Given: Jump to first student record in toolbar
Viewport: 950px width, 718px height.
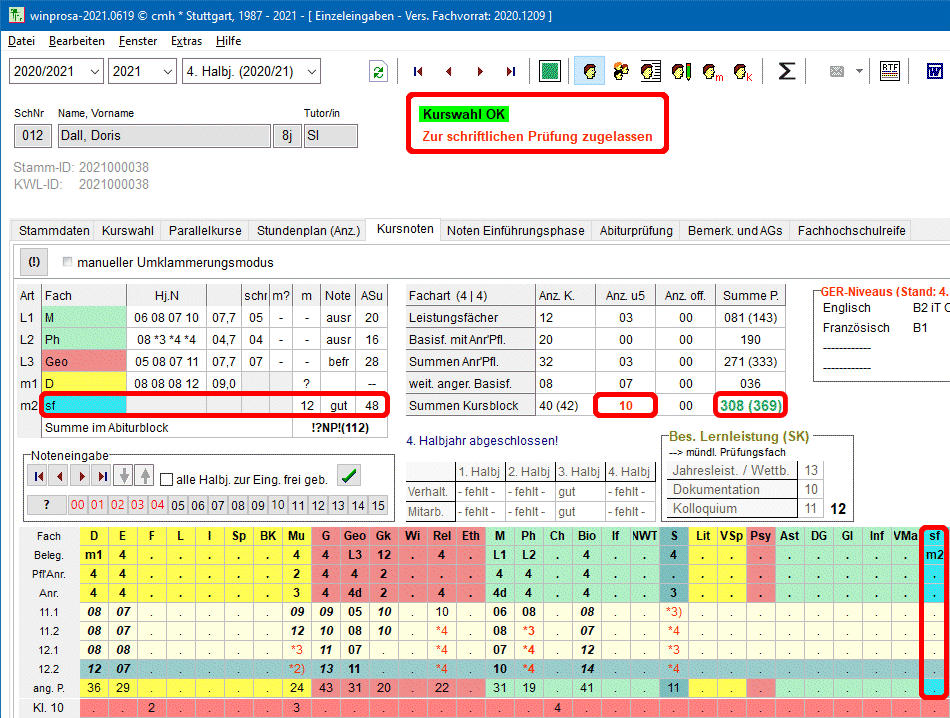Looking at the screenshot, I should [x=418, y=71].
